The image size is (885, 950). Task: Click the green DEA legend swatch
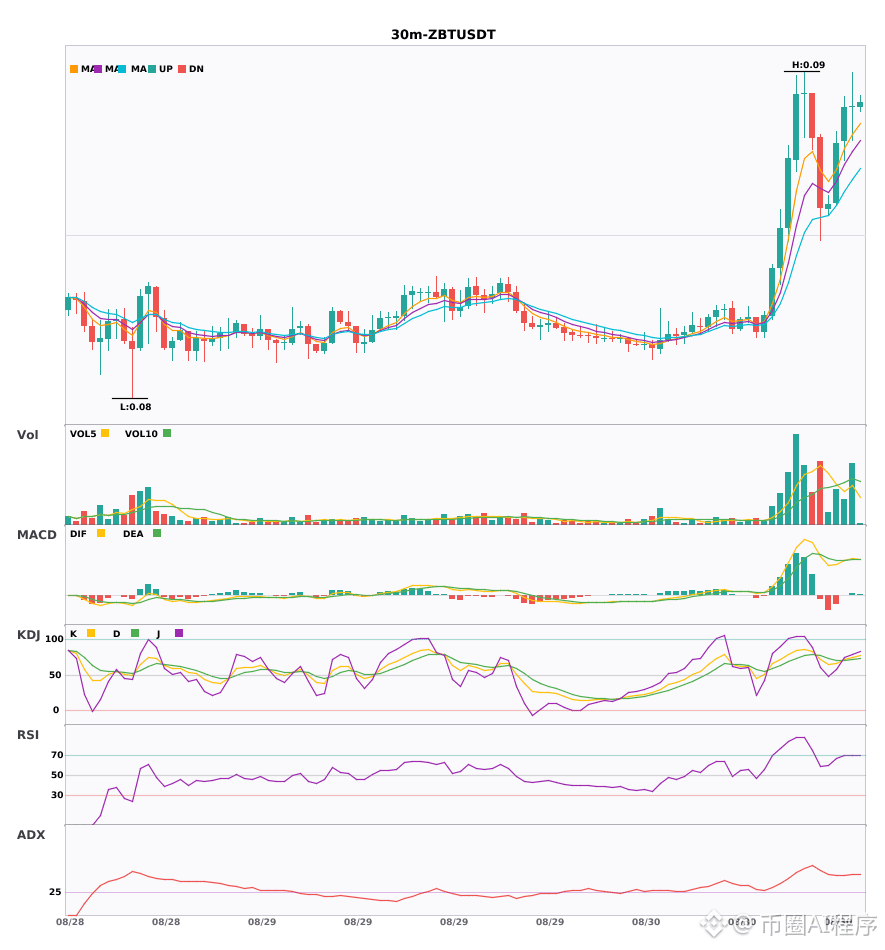pyautogui.click(x=157, y=533)
